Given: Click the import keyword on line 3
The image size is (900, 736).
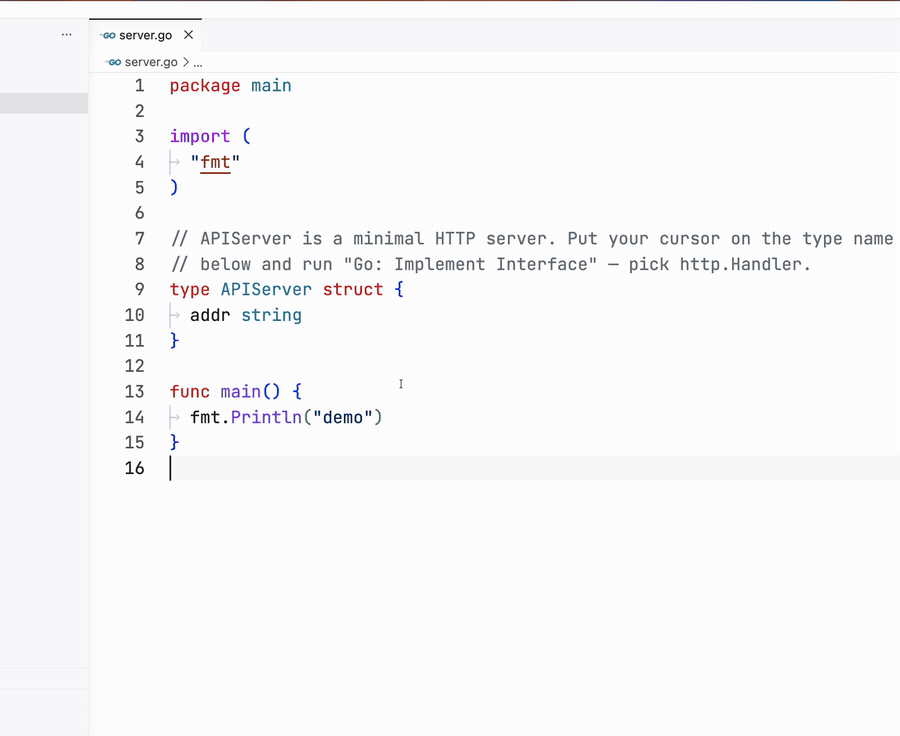Looking at the screenshot, I should click(x=200, y=137).
